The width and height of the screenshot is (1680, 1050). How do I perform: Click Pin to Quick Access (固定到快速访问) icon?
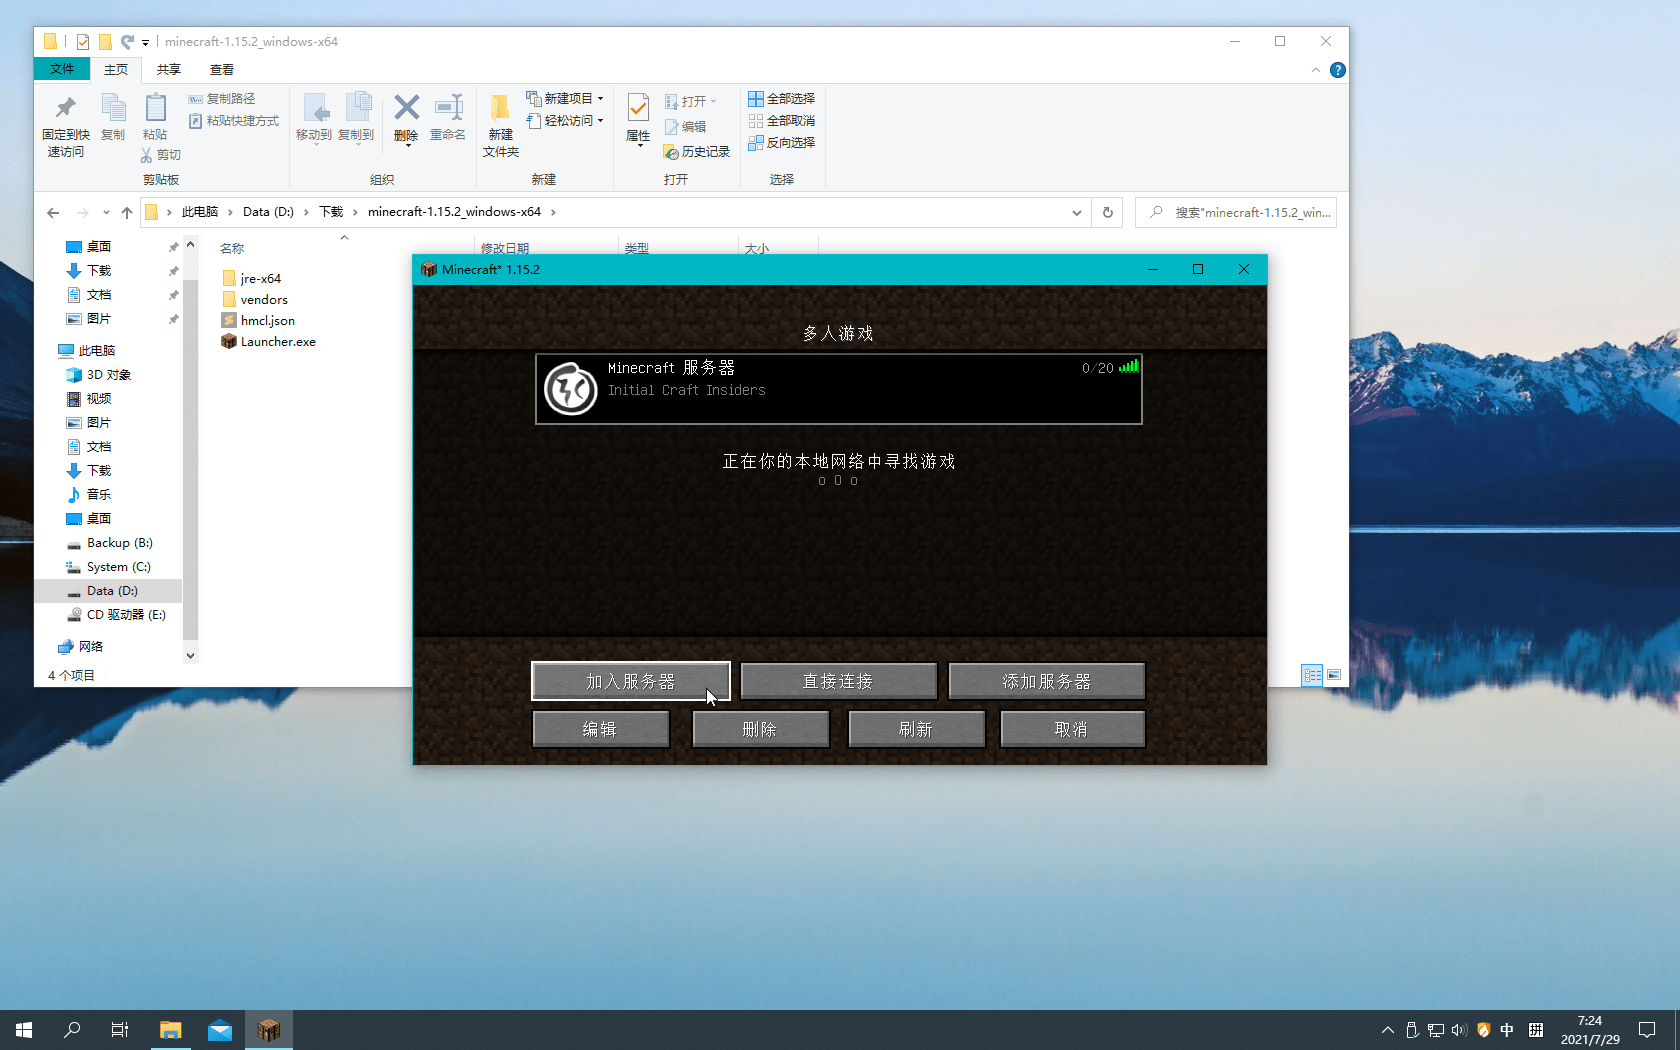66,108
